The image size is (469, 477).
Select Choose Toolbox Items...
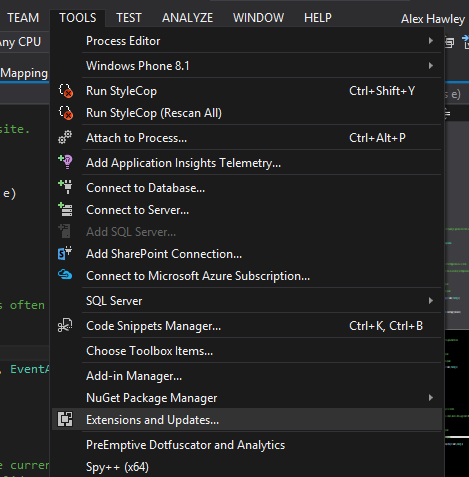coord(247,351)
